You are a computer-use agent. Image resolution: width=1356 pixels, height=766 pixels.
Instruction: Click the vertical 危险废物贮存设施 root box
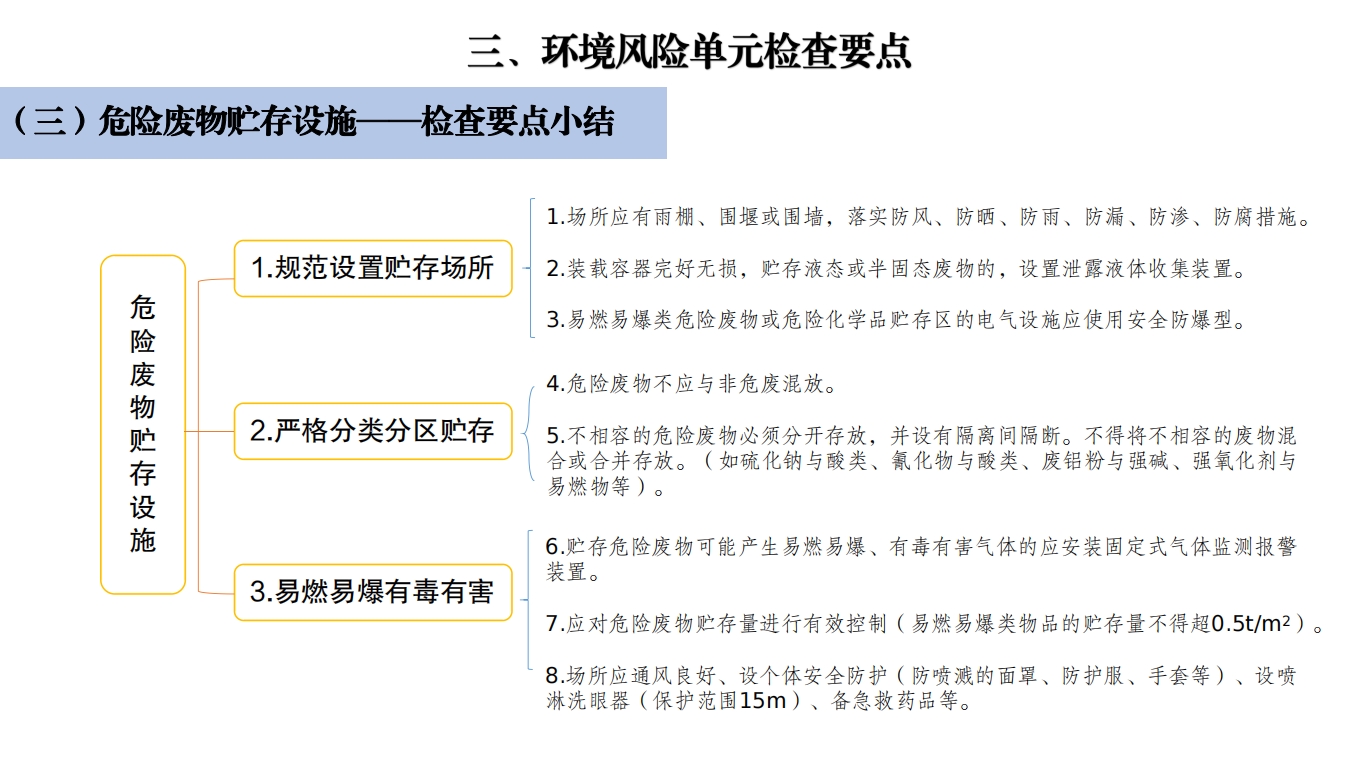coord(143,424)
